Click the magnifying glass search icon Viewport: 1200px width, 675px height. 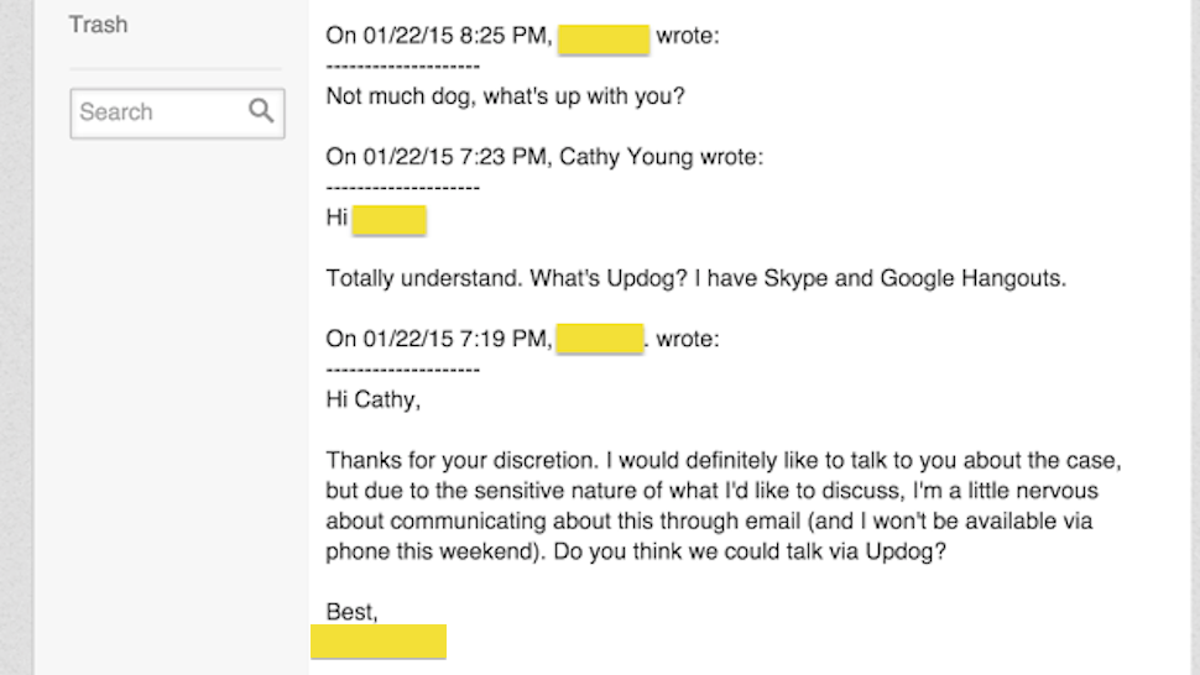261,111
